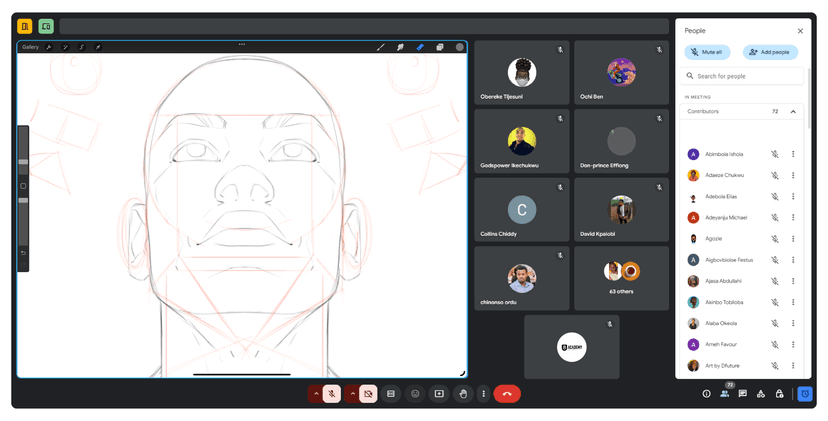Click the red leave call button

click(x=507, y=394)
